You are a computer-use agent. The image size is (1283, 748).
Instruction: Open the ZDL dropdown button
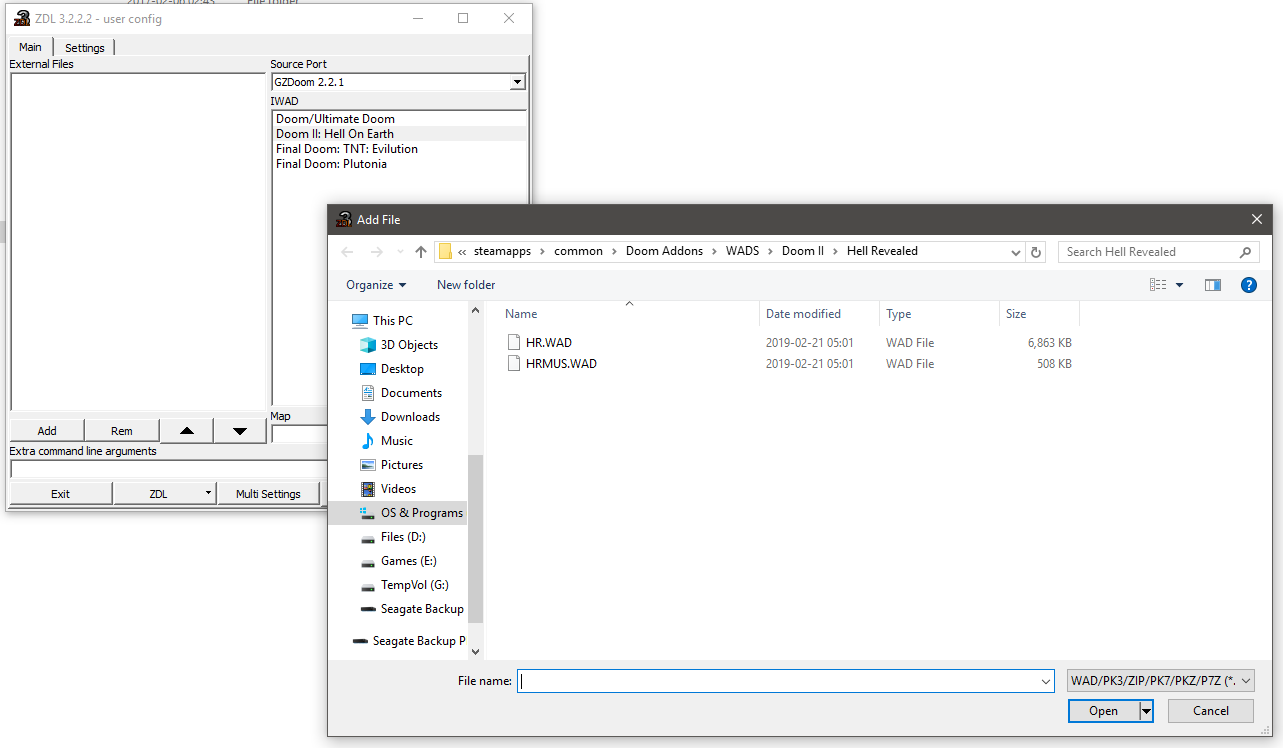(x=165, y=494)
